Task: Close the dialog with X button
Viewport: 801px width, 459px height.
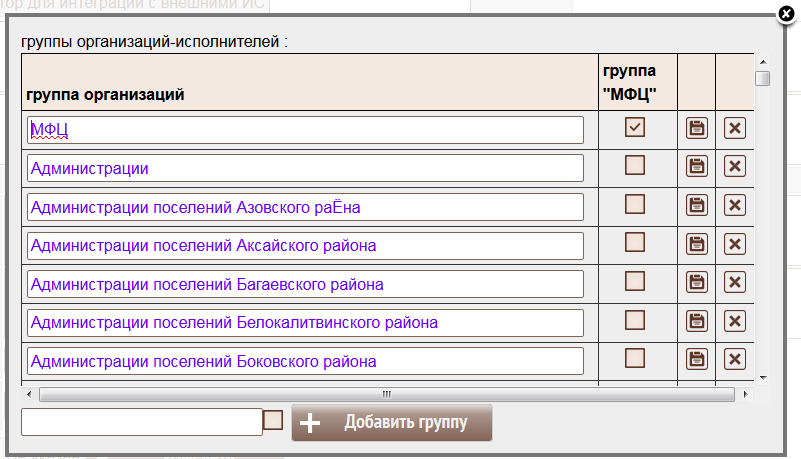Action: click(786, 14)
